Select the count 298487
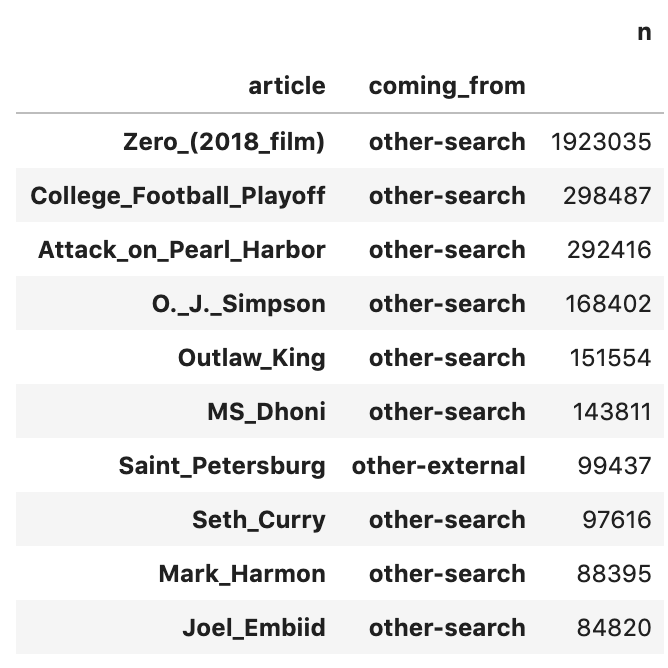The height and width of the screenshot is (668, 668). [x=607, y=196]
